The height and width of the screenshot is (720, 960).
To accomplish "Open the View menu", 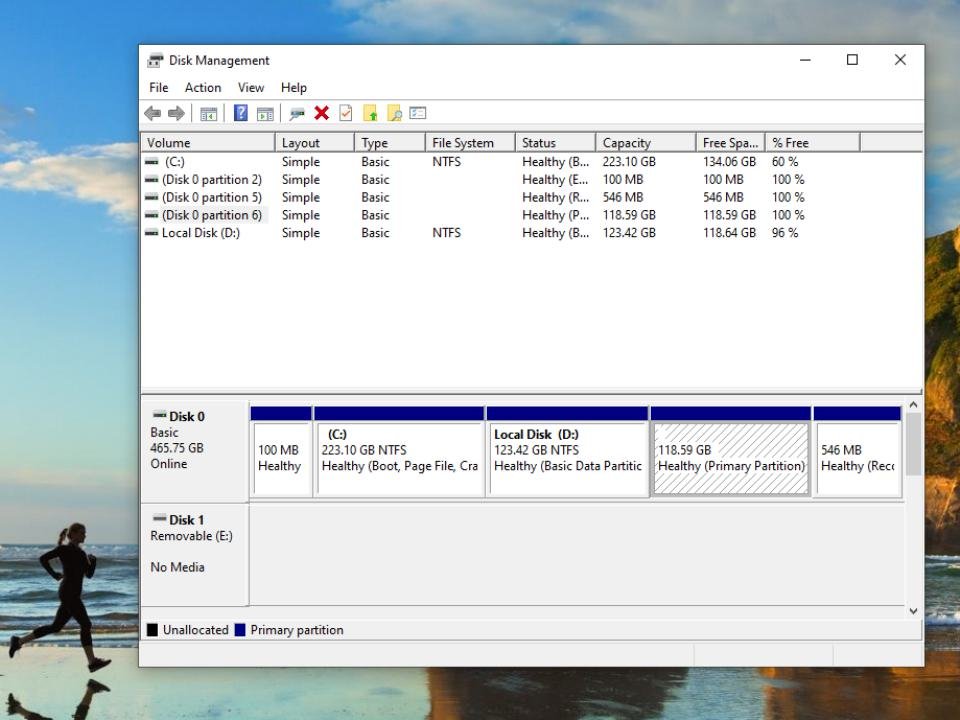I will tap(251, 88).
